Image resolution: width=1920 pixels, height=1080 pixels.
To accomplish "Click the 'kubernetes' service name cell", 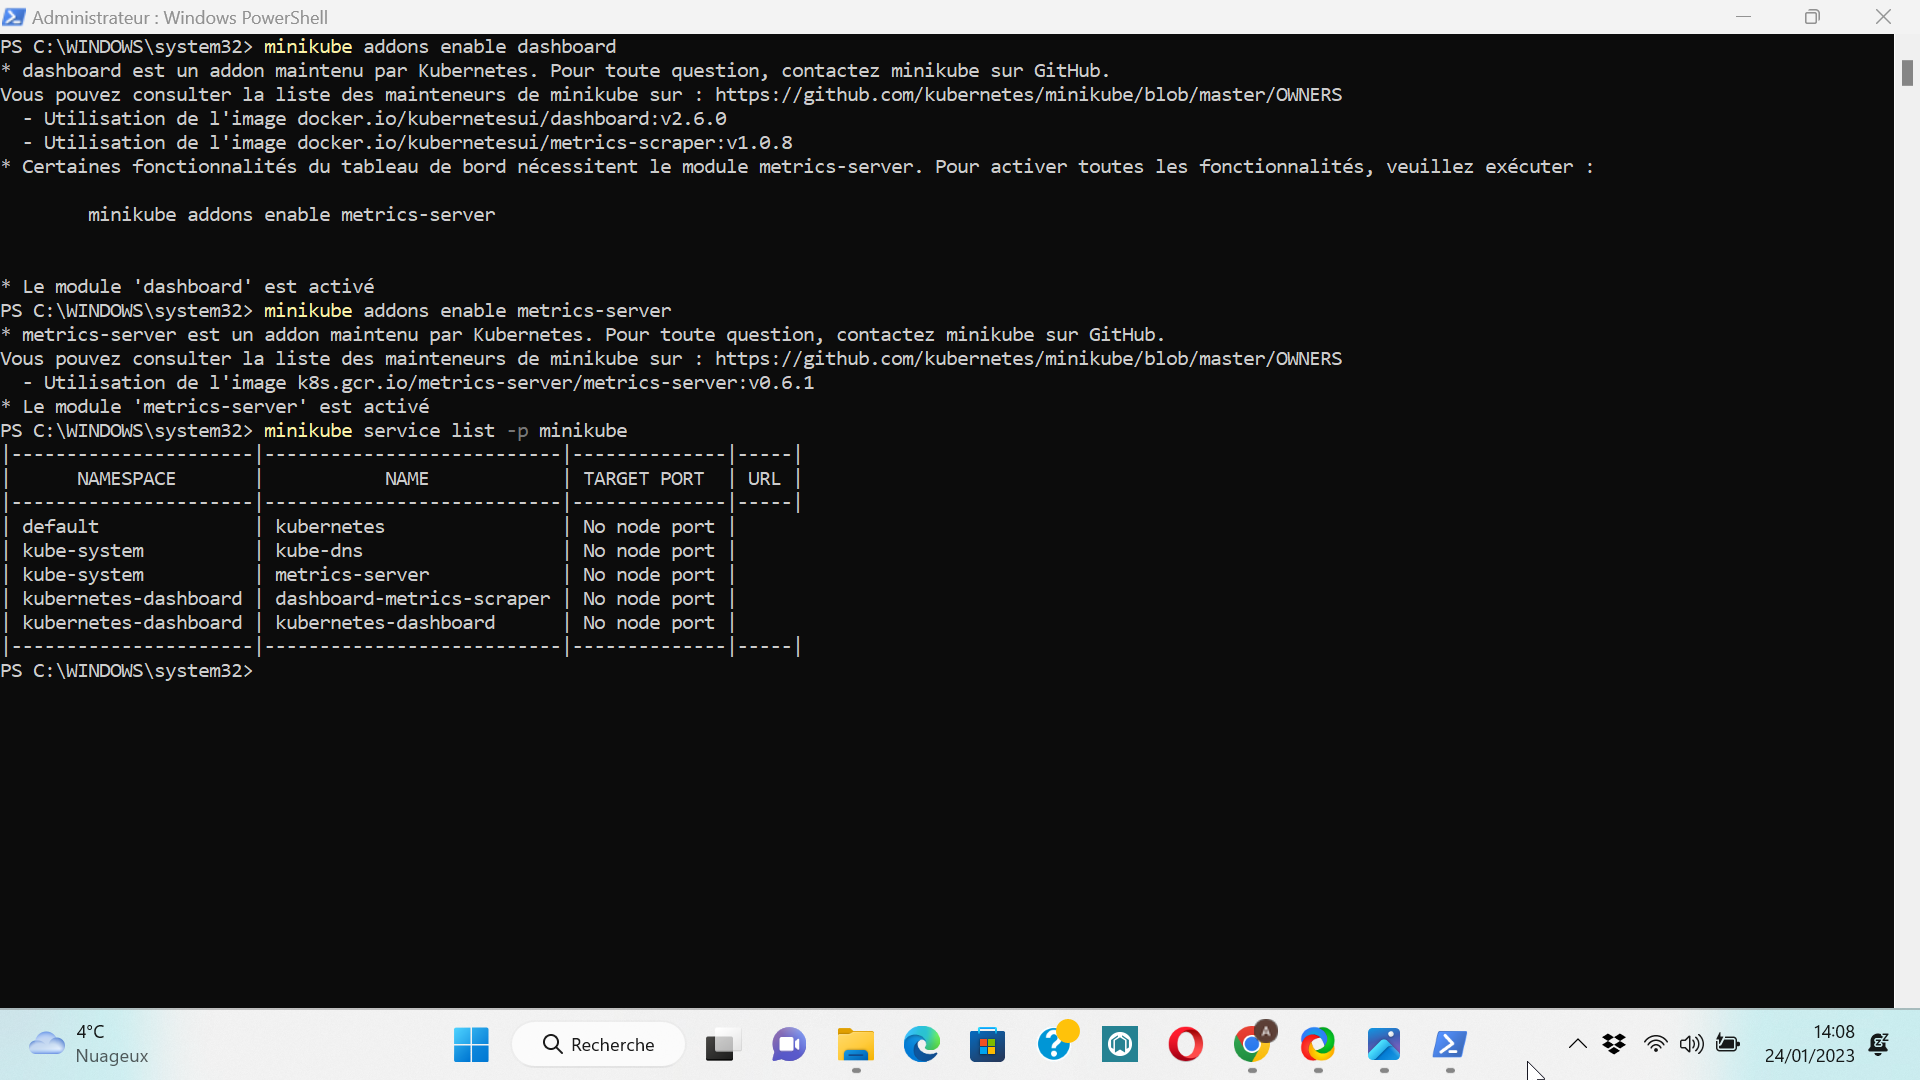I will coord(330,527).
